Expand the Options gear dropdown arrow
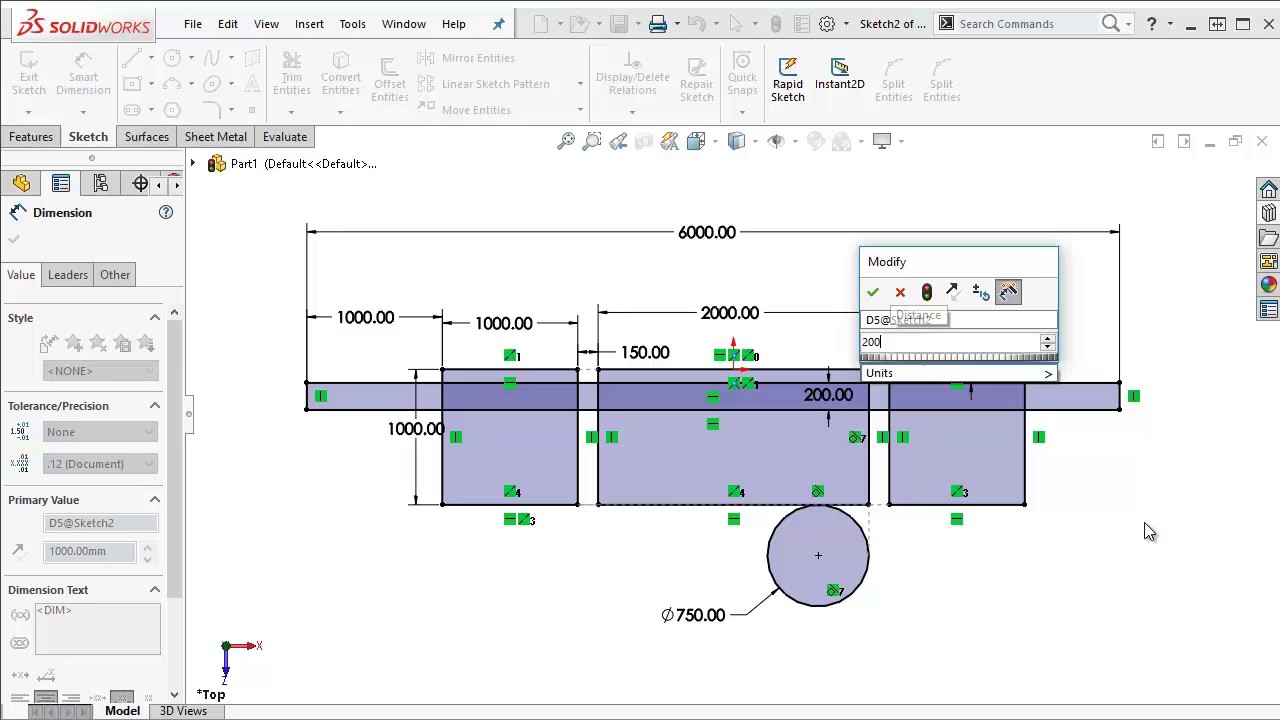This screenshot has height=720, width=1280. click(x=846, y=23)
